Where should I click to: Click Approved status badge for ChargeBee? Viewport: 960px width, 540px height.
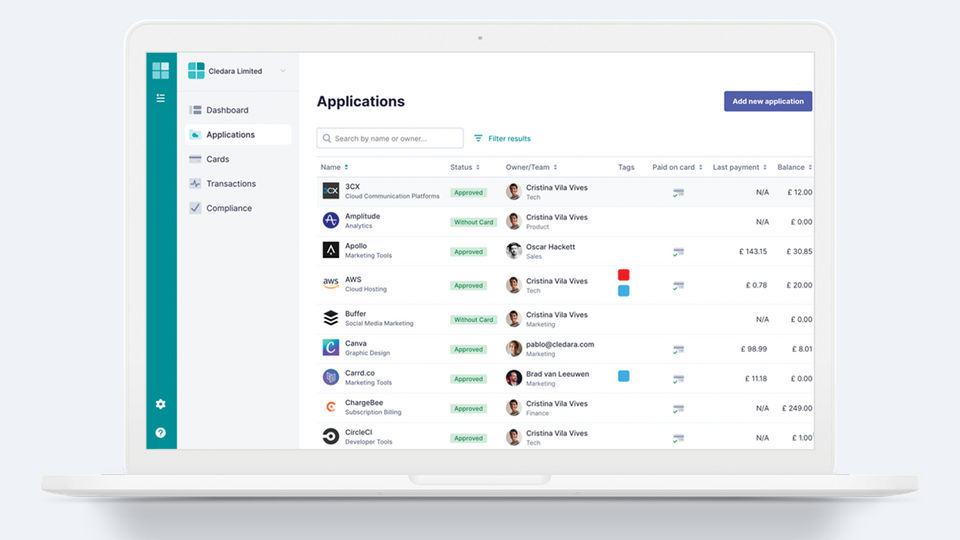pyautogui.click(x=468, y=408)
